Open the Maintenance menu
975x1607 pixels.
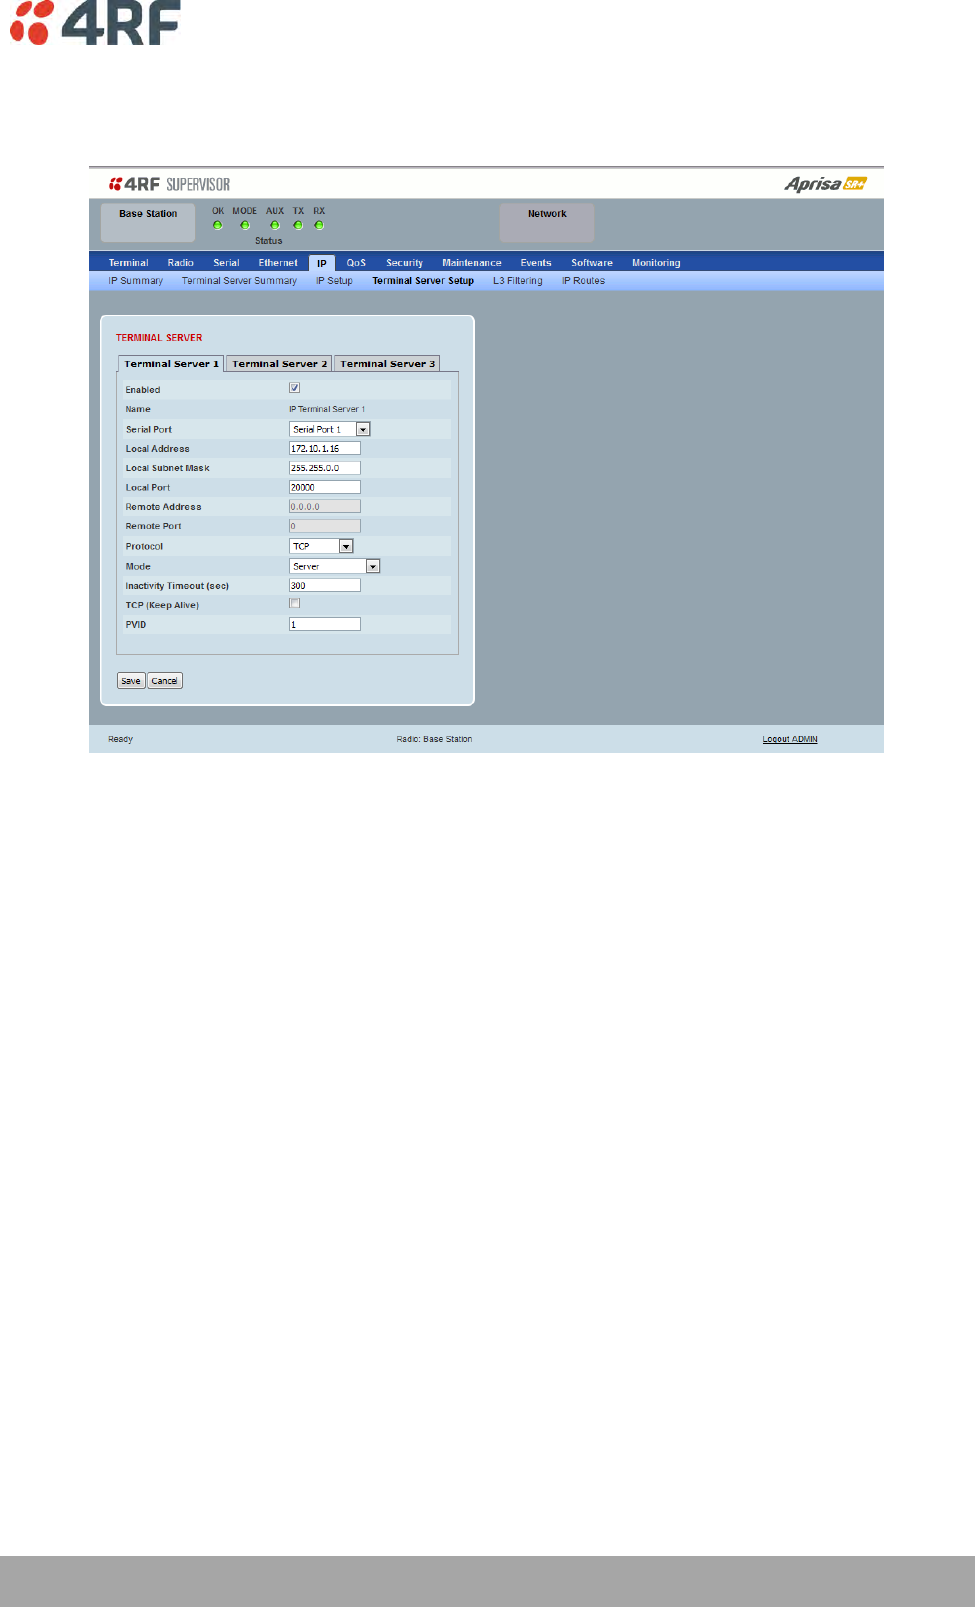[x=472, y=263]
